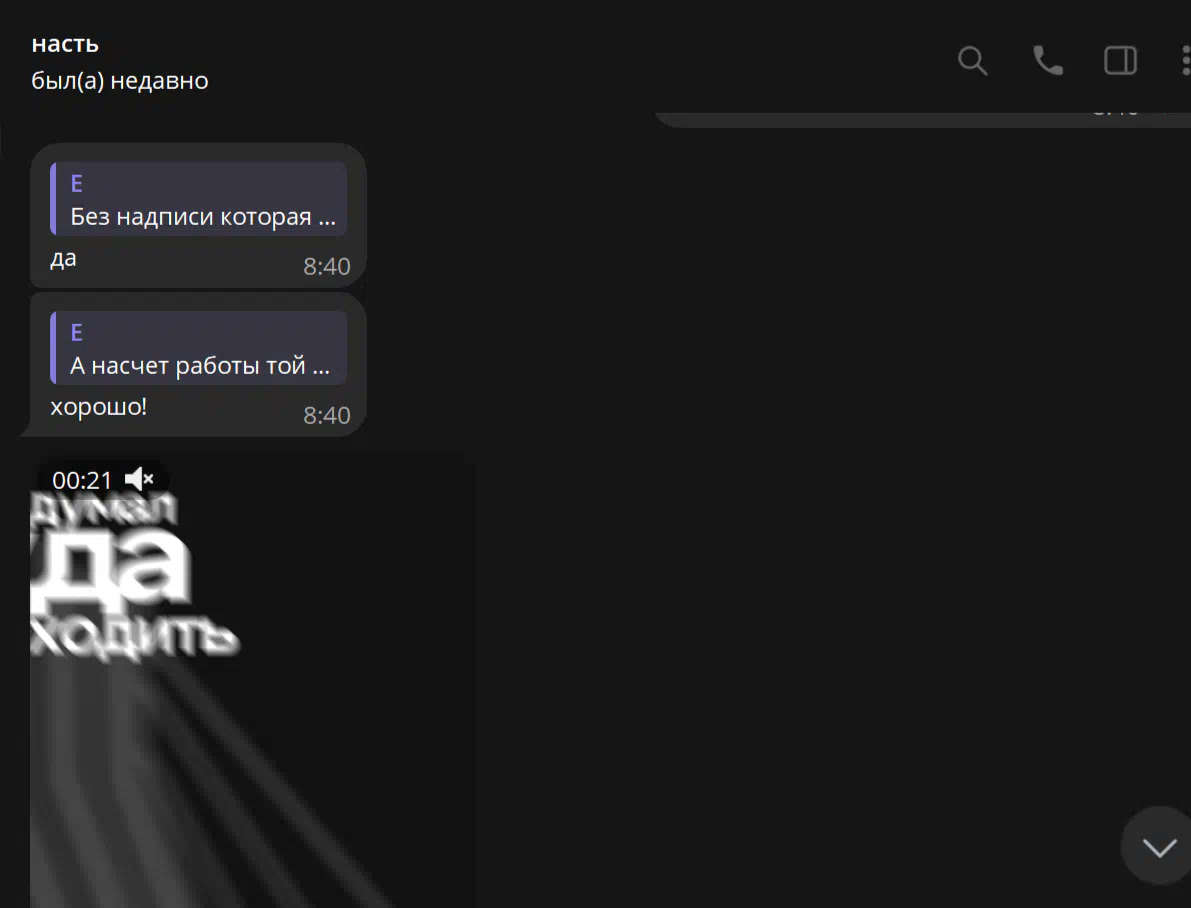
Task: Click sender 'E' in the first reply quote
Action: coord(77,184)
